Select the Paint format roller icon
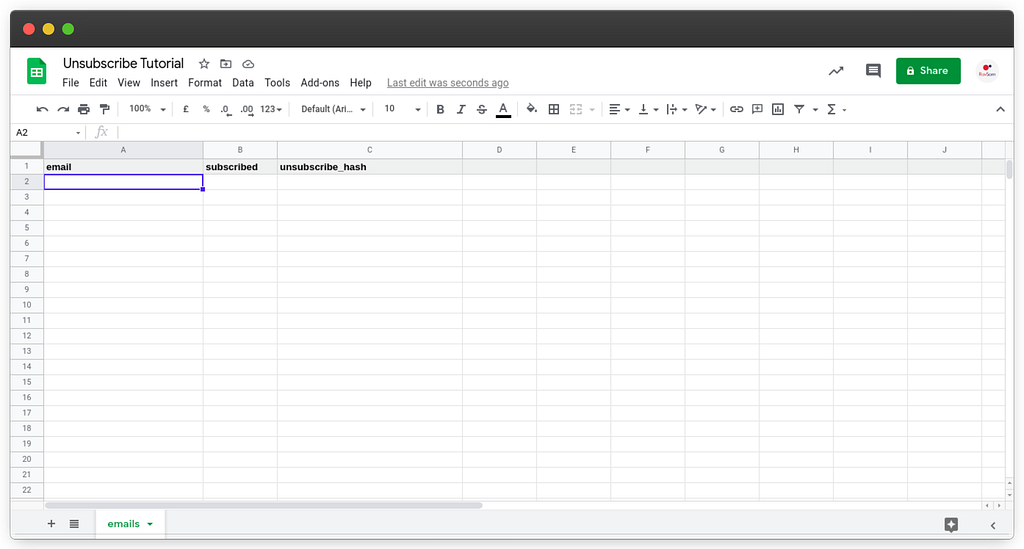The height and width of the screenshot is (549, 1024). (104, 109)
